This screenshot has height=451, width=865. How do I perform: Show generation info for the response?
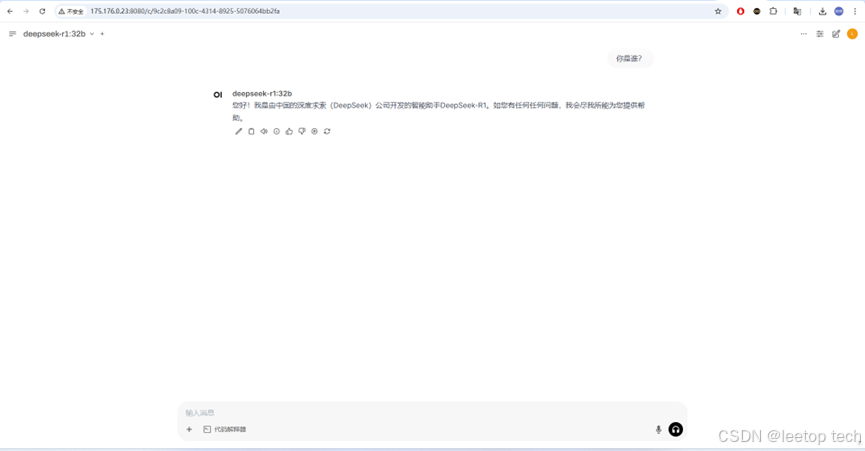pyautogui.click(x=276, y=131)
